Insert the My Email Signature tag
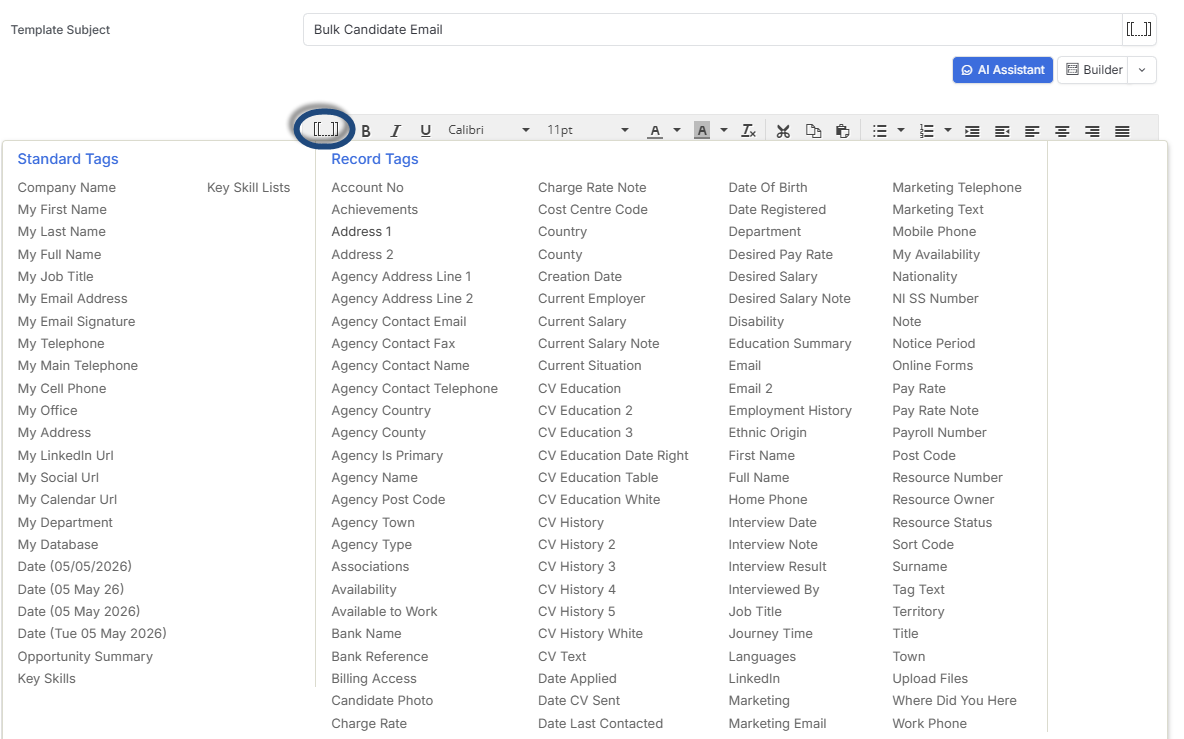The height and width of the screenshot is (739, 1184). point(76,321)
